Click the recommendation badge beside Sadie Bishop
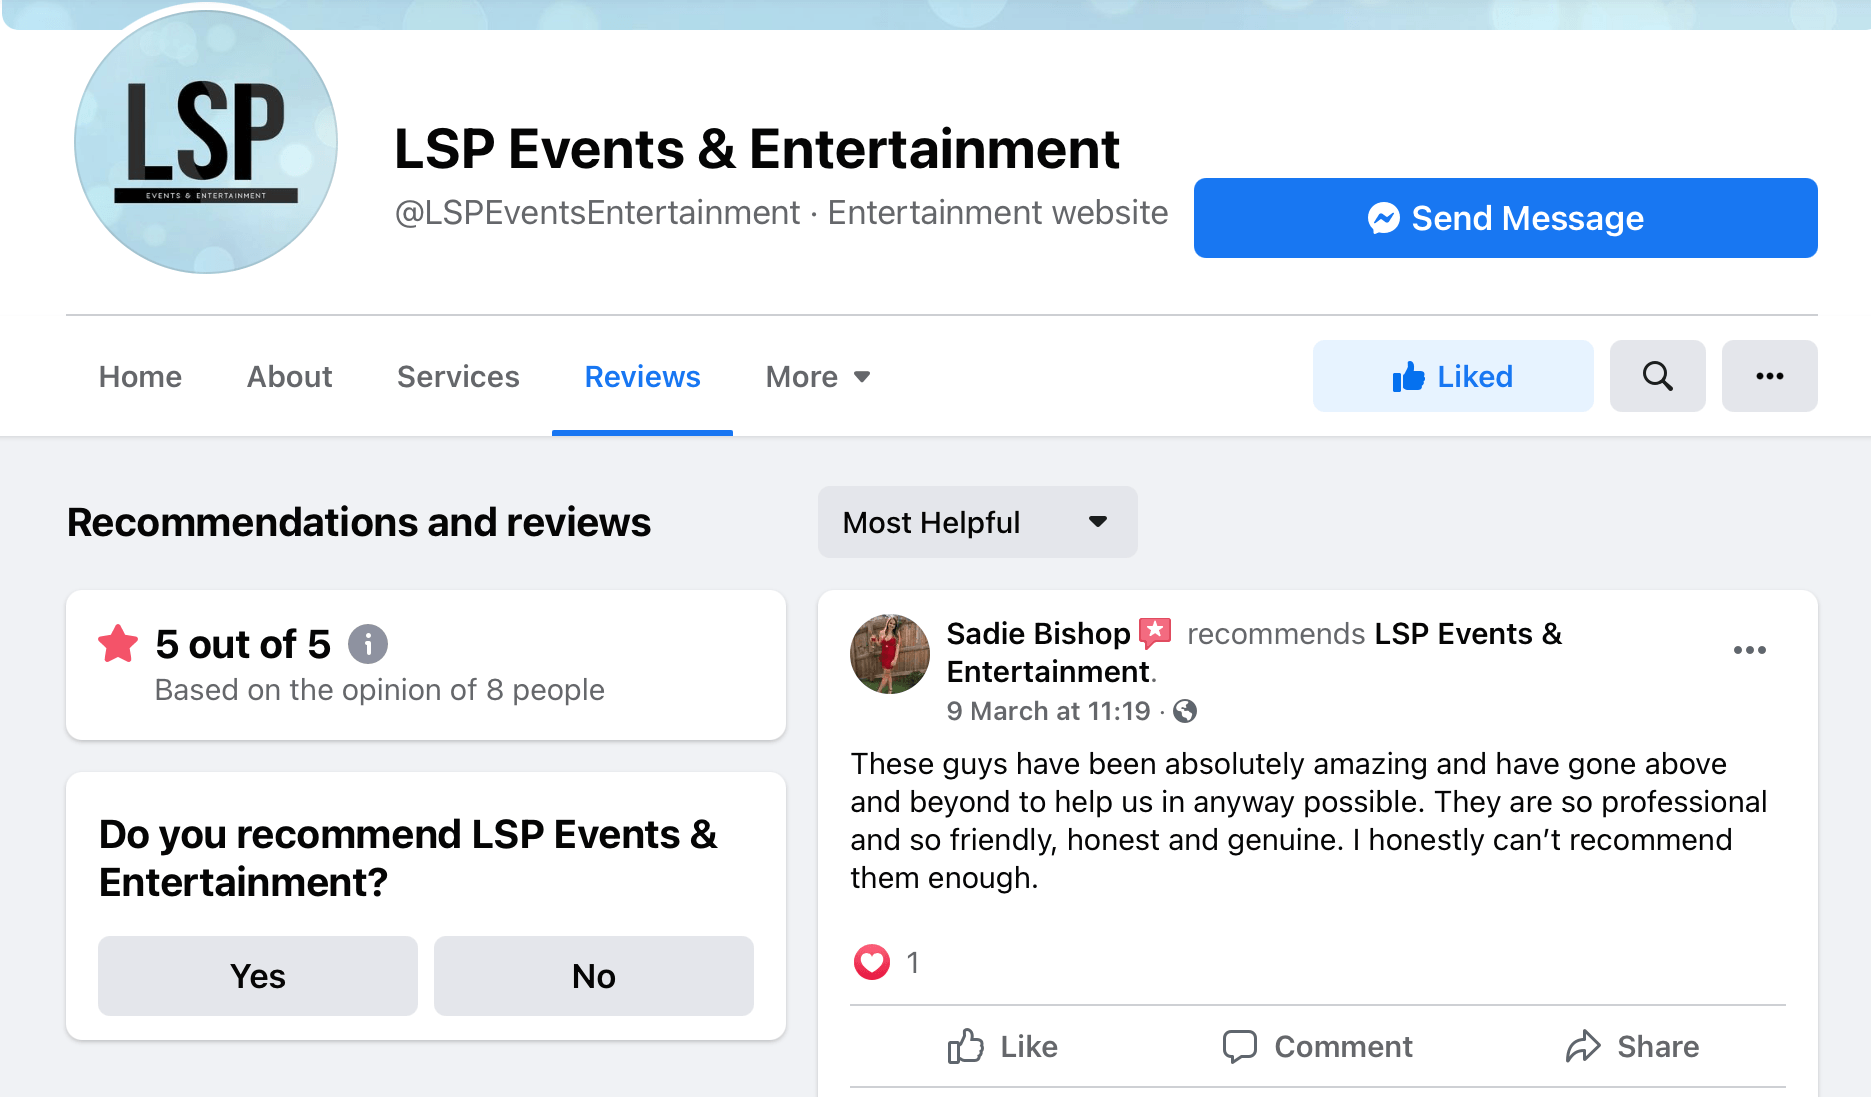 click(1155, 632)
